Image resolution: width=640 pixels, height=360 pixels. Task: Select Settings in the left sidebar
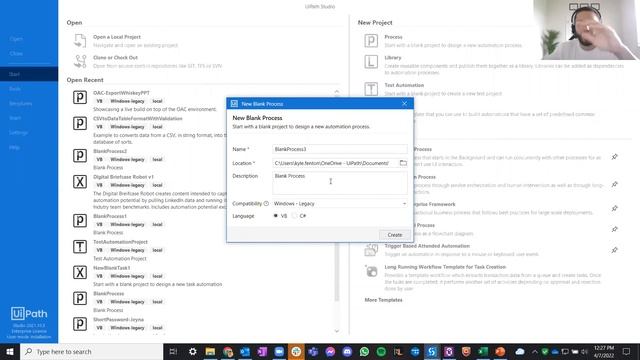tap(18, 133)
